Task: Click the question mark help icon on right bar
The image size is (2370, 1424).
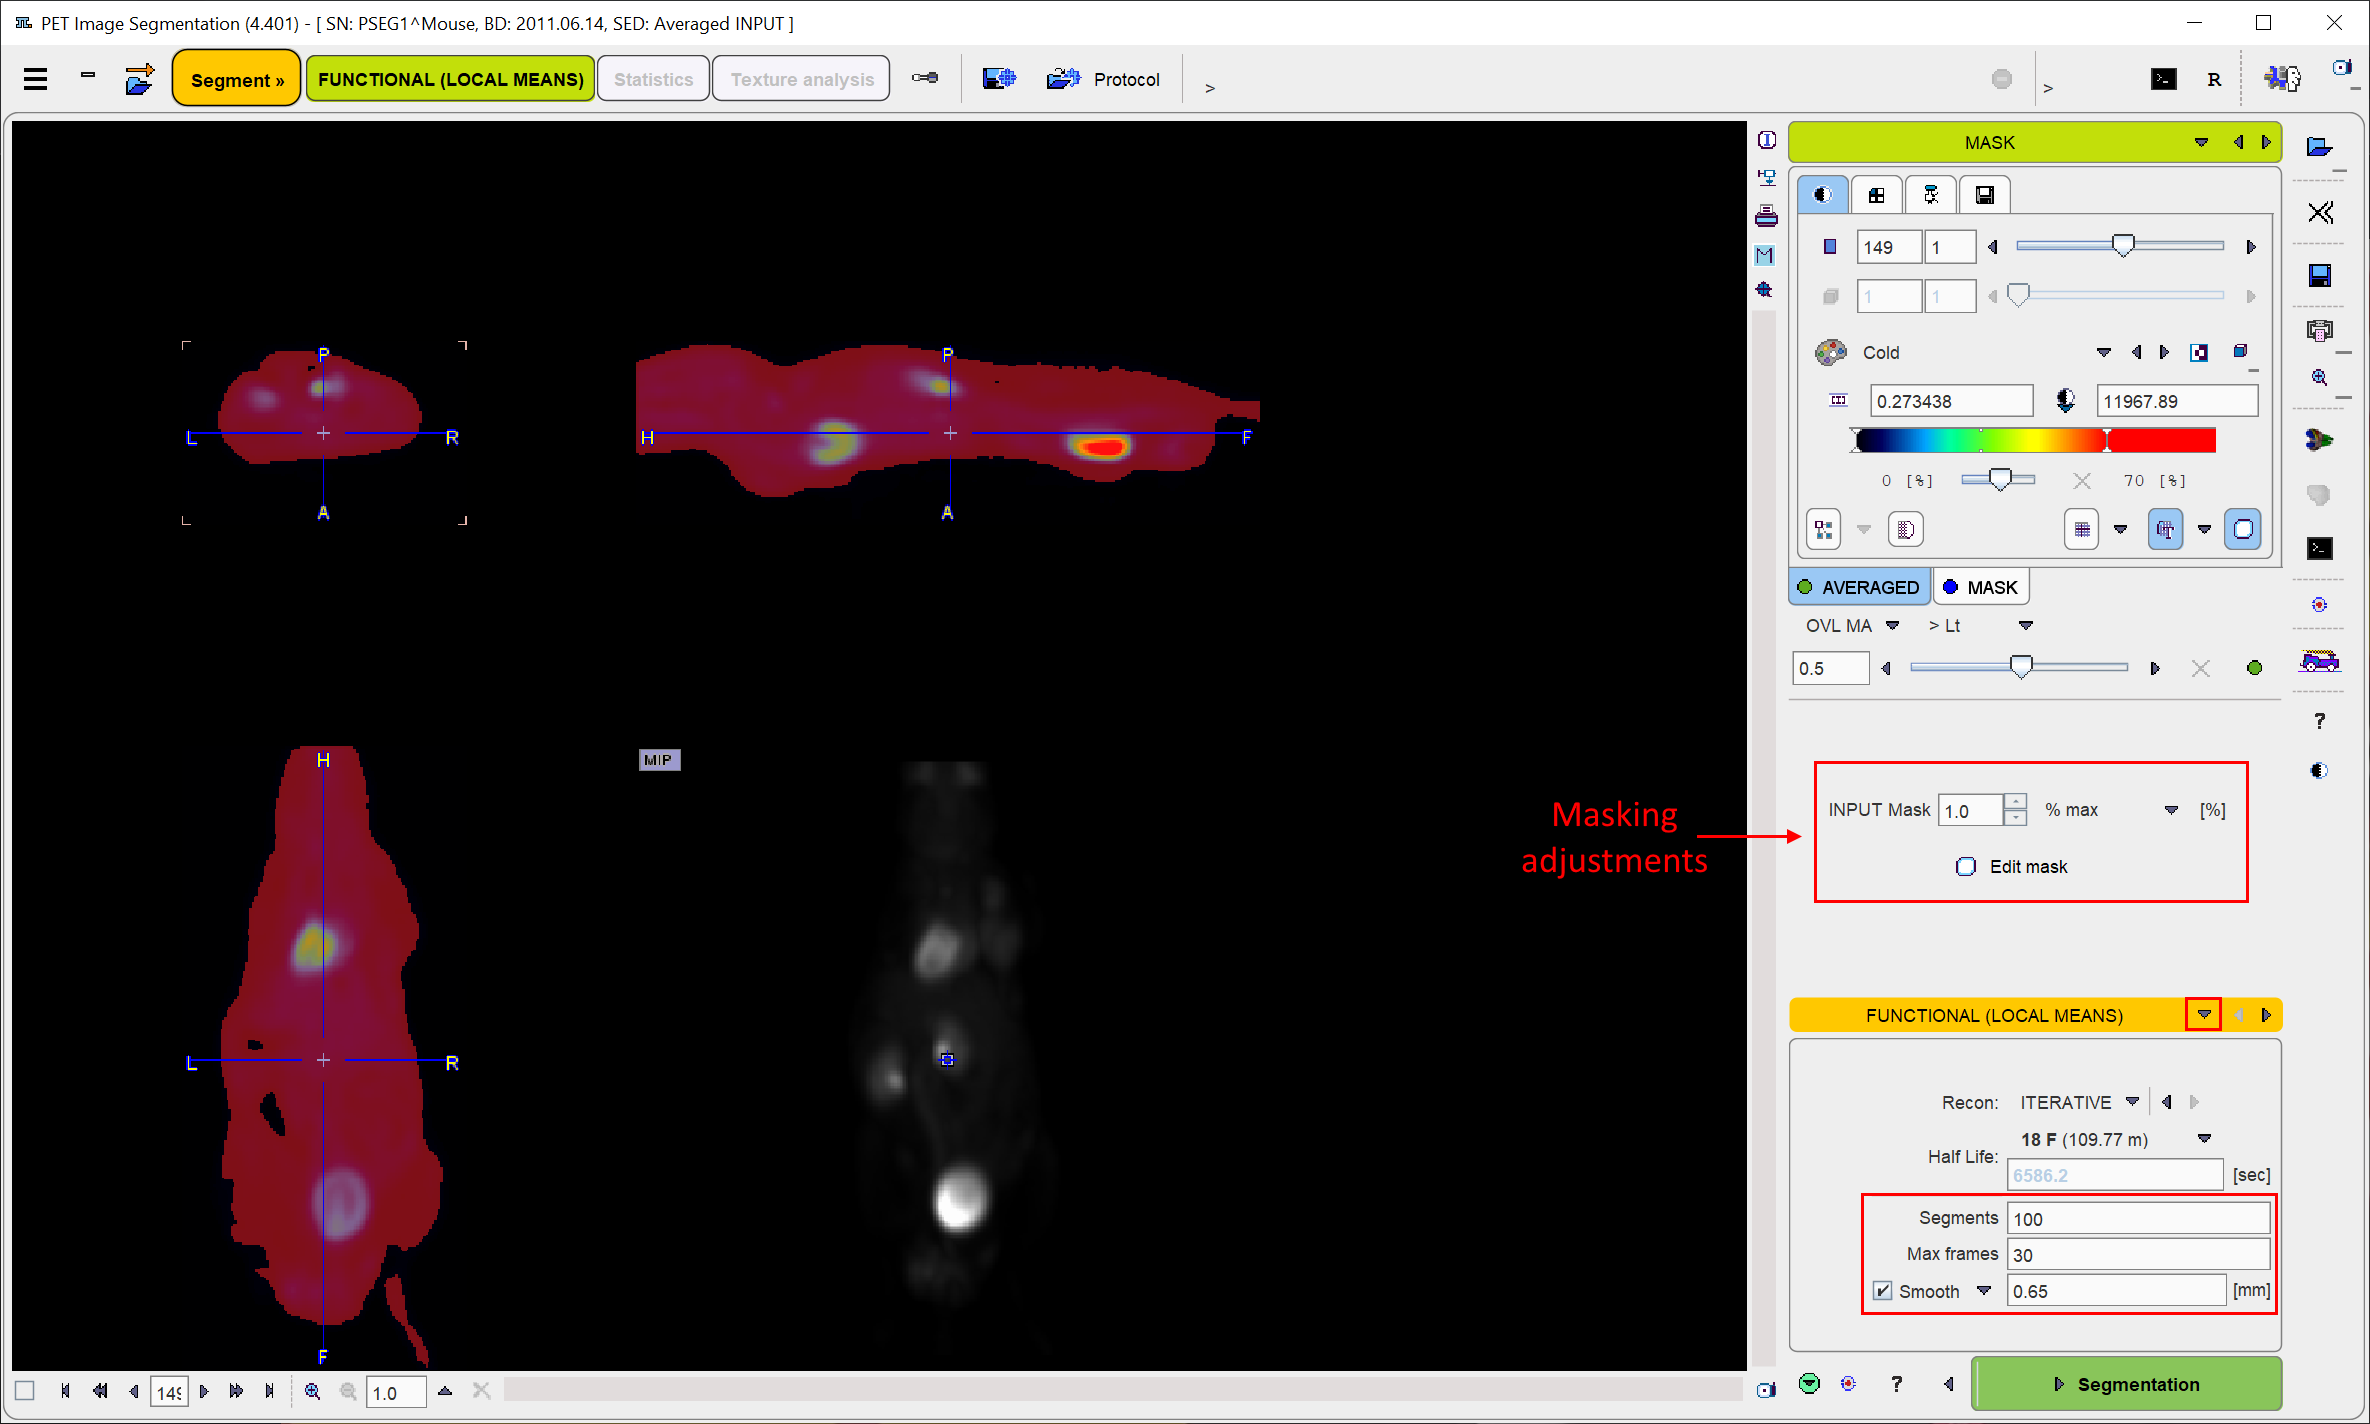Action: 2320,721
